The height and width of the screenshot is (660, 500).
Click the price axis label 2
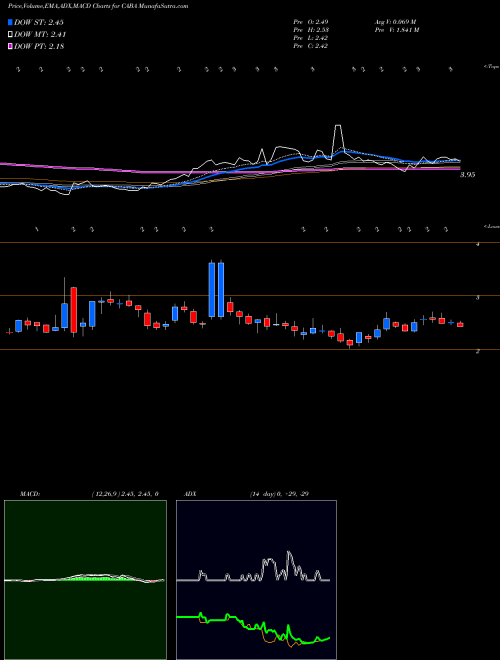pos(477,351)
